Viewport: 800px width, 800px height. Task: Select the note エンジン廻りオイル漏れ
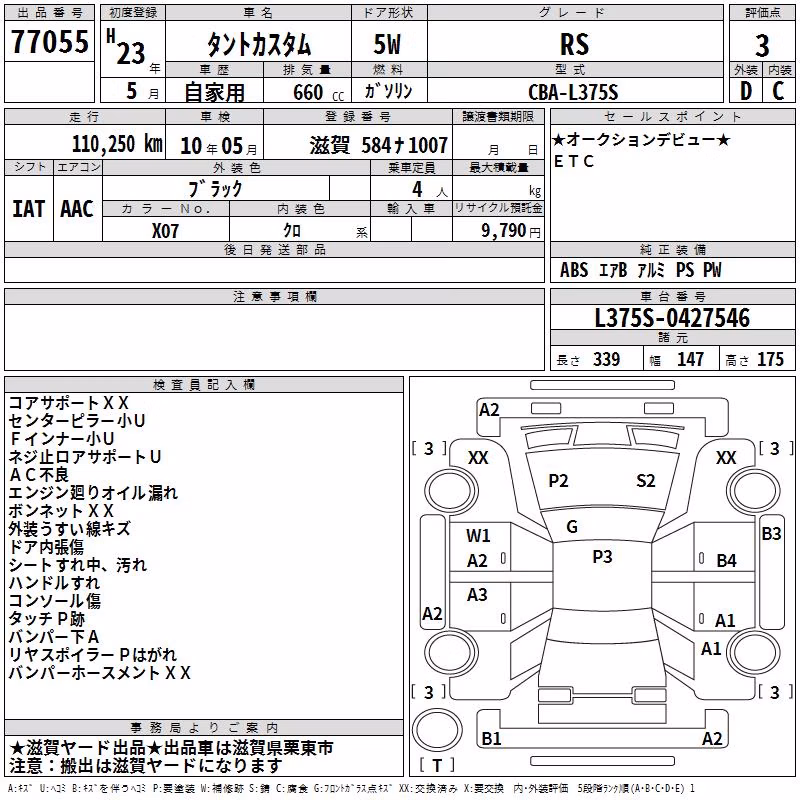click(x=93, y=493)
